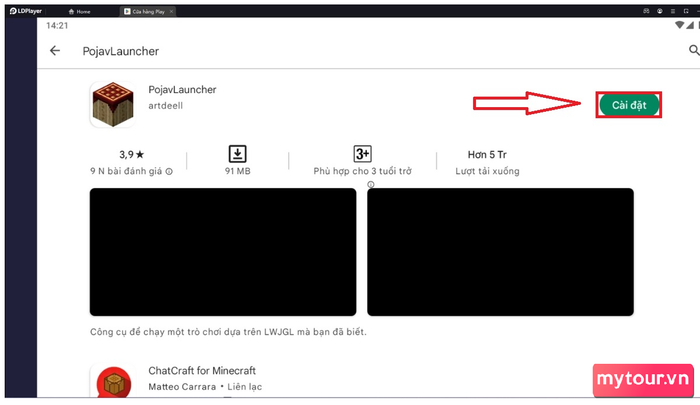Image resolution: width=700 pixels, height=405 pixels.
Task: Switch to the Home tab in LDPlayer
Action: pos(79,12)
